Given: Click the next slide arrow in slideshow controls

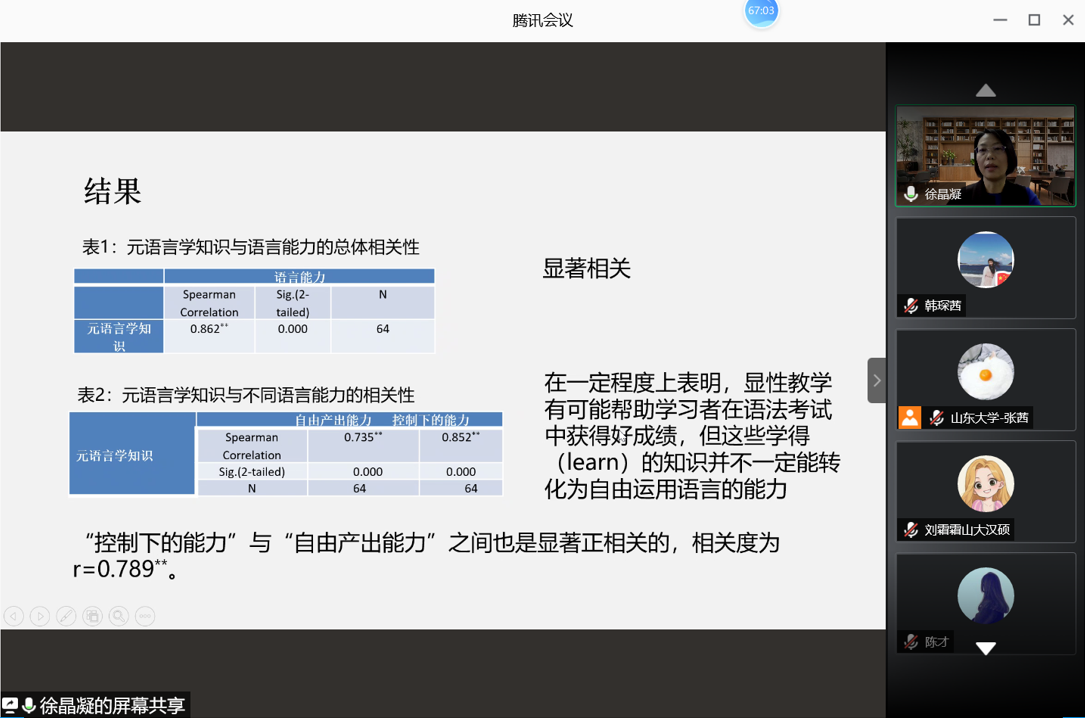Looking at the screenshot, I should [x=40, y=616].
